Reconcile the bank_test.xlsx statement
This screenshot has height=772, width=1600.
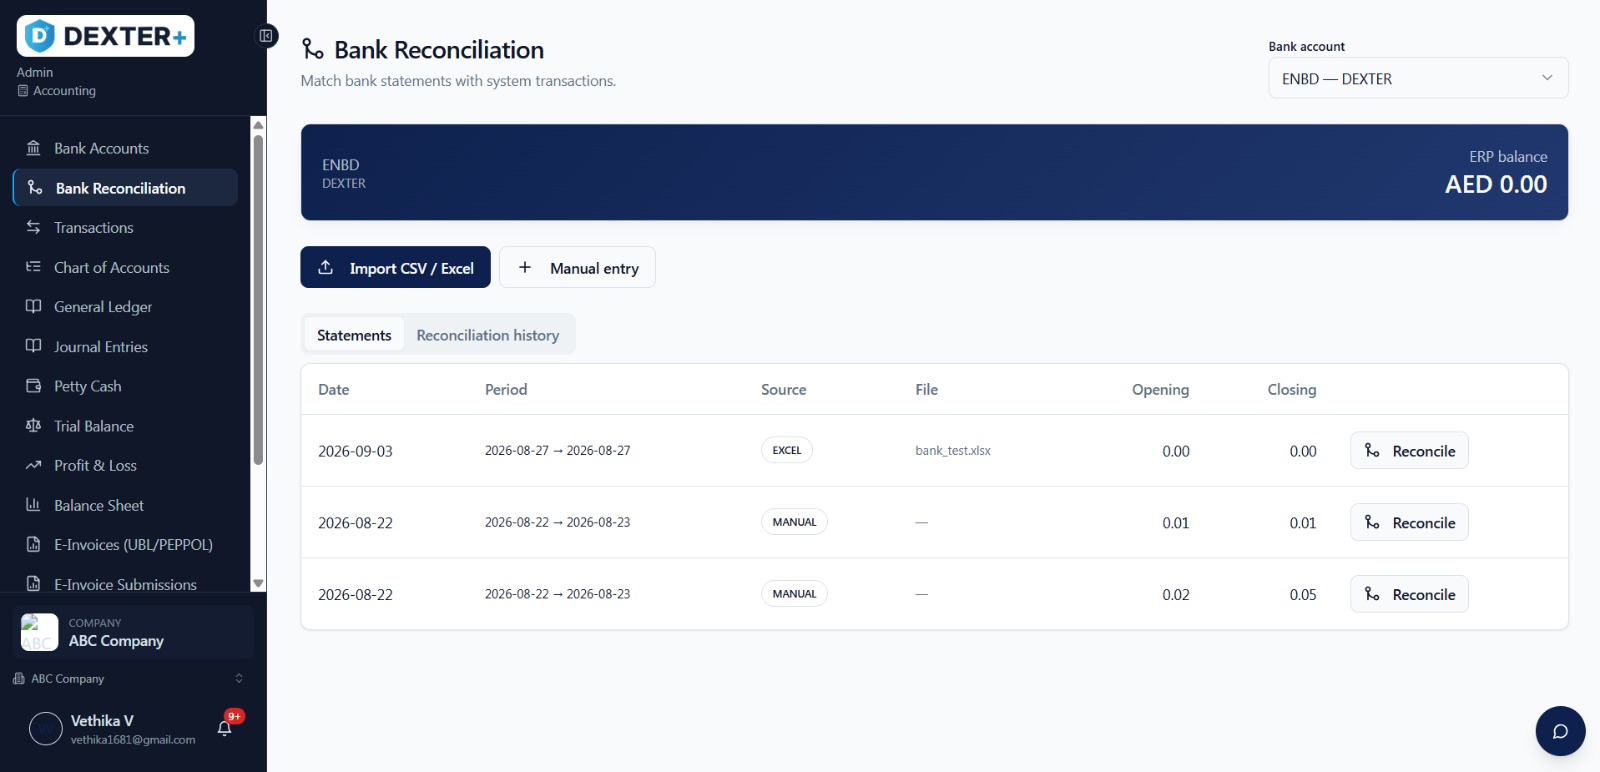click(x=1409, y=451)
